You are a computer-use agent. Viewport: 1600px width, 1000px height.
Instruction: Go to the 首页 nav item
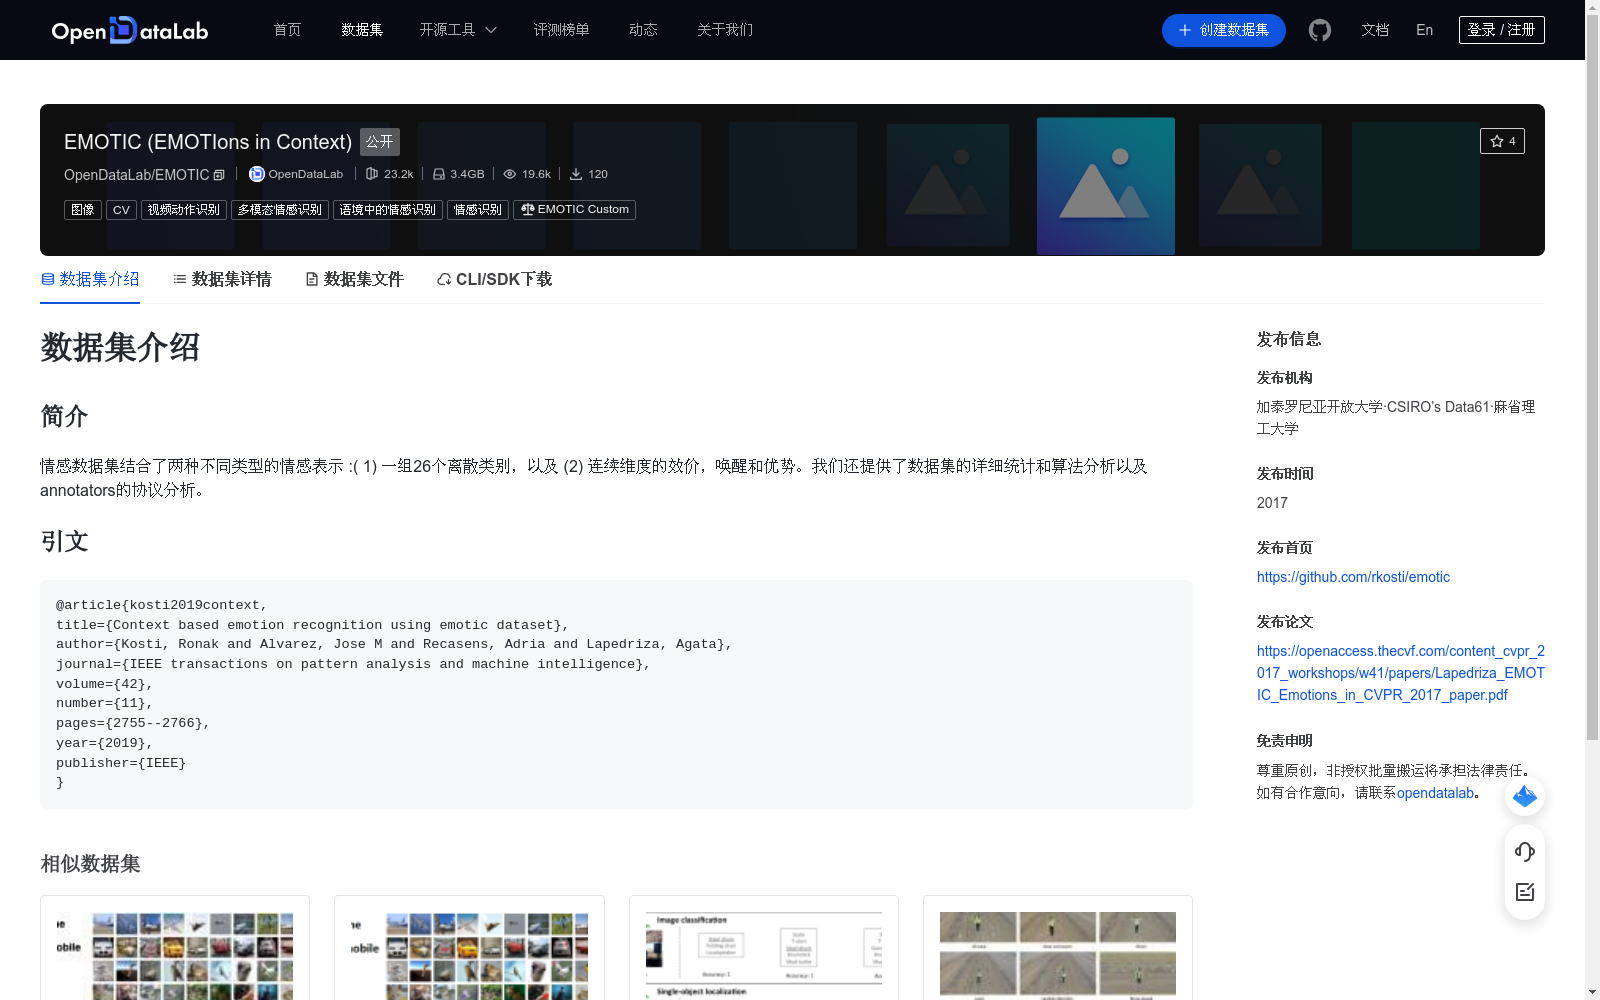pos(287,30)
